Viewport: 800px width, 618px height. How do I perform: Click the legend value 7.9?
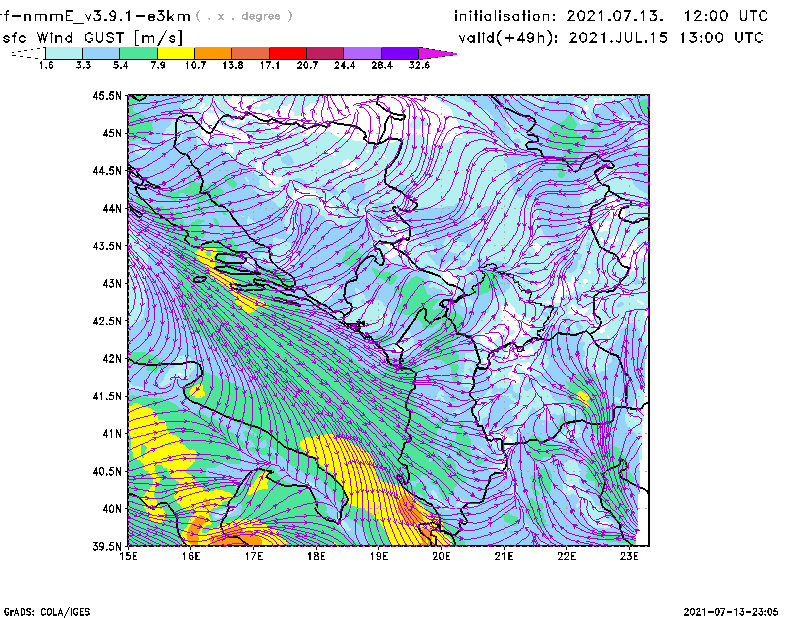pos(158,65)
